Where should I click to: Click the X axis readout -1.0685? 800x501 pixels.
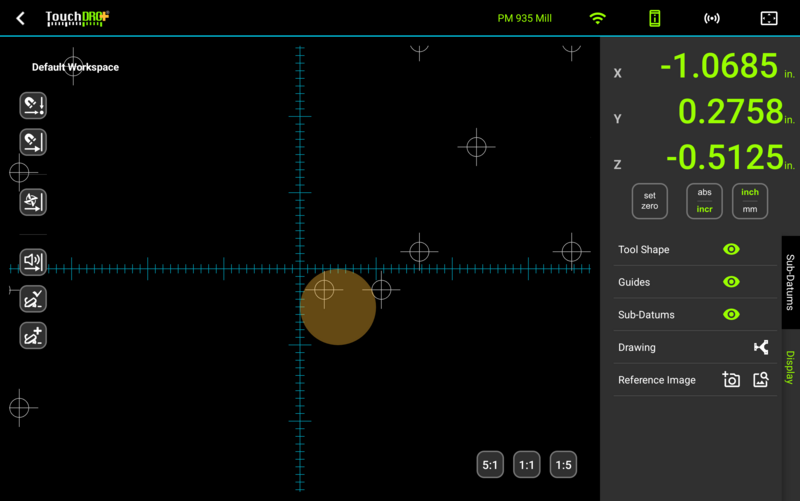point(718,66)
